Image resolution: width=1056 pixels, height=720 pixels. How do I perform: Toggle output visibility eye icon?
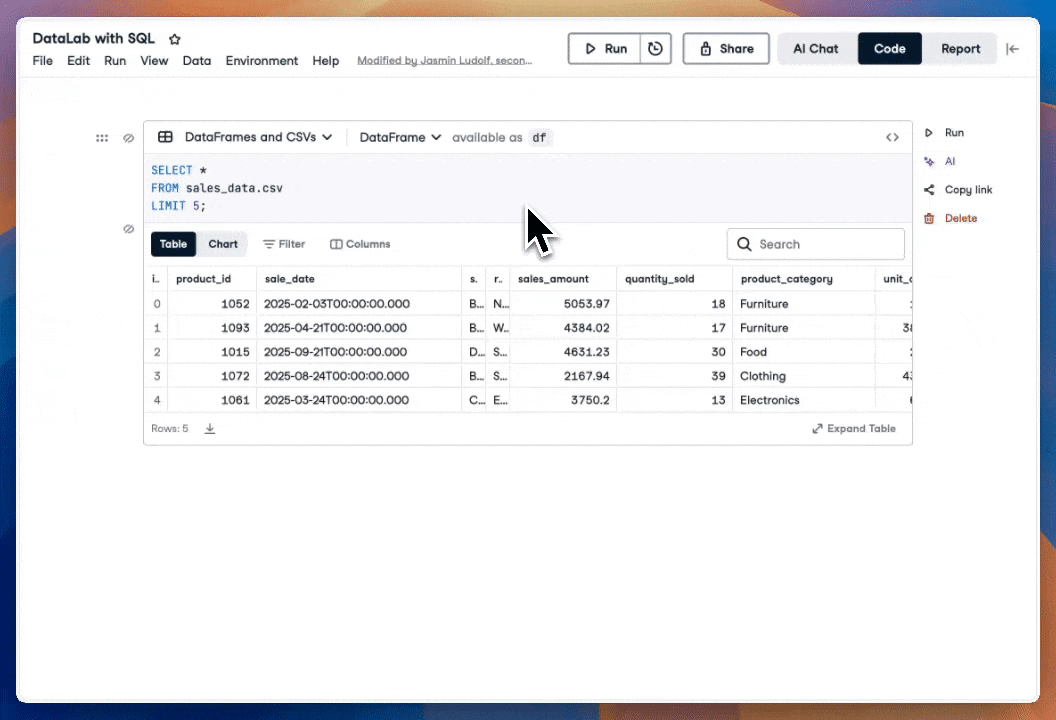tap(129, 229)
